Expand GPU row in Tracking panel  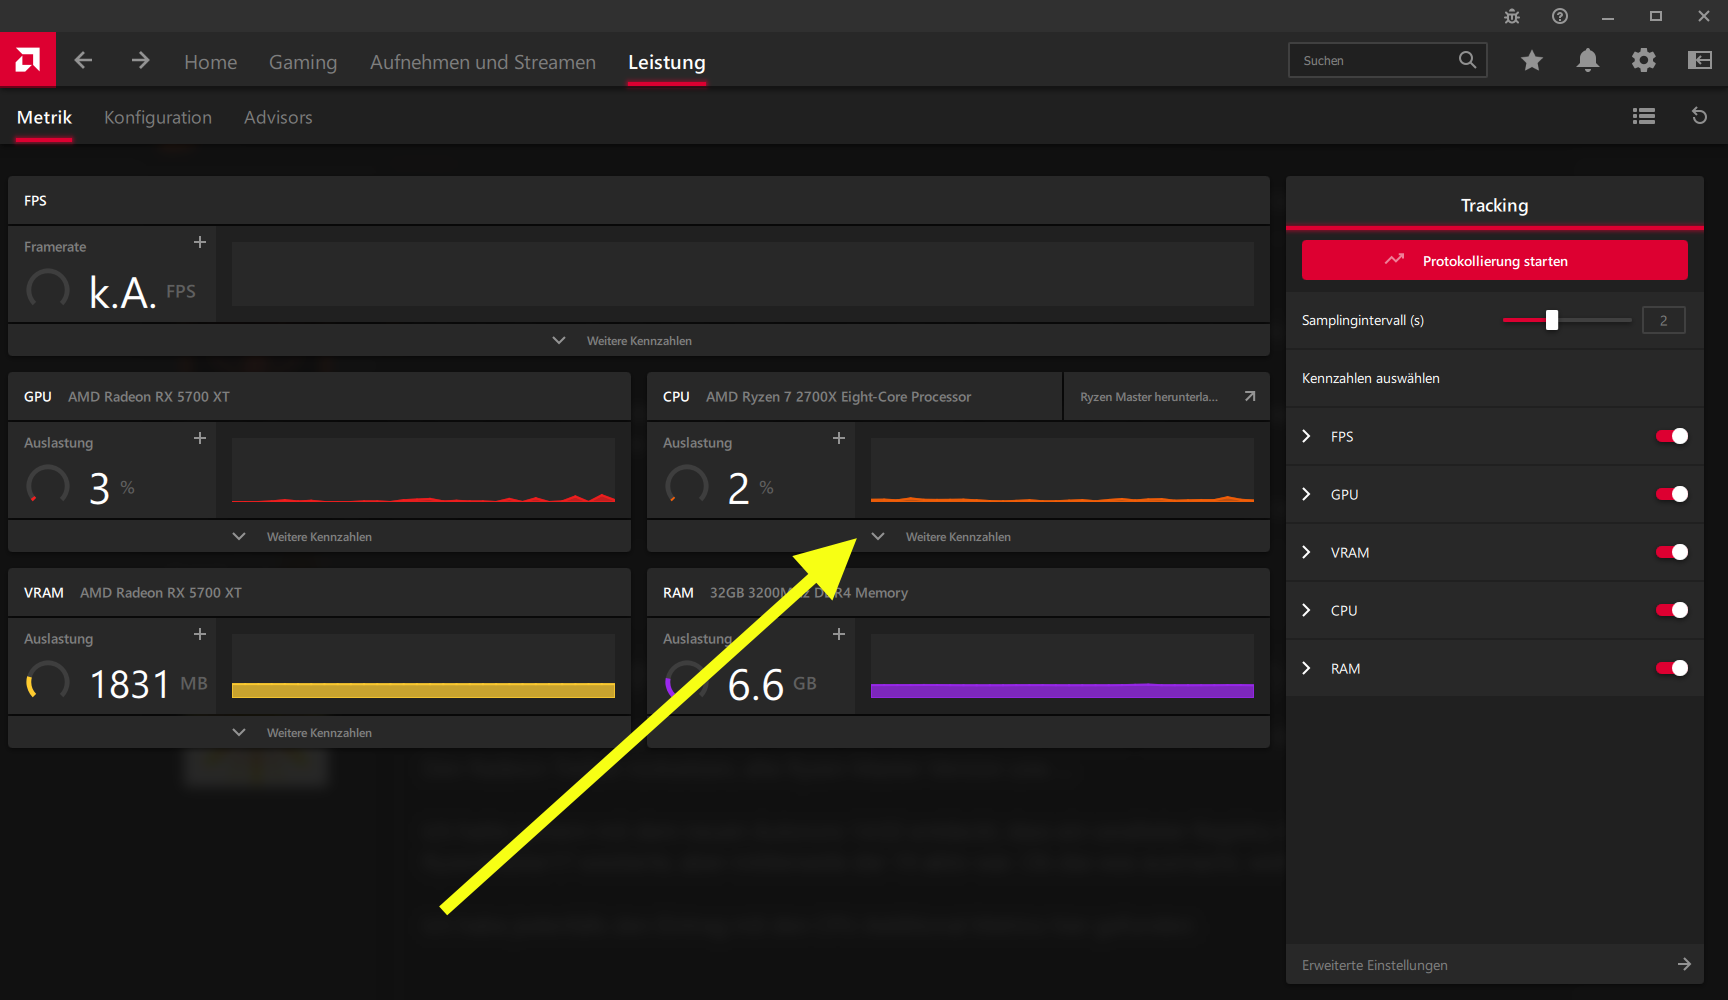[1306, 494]
